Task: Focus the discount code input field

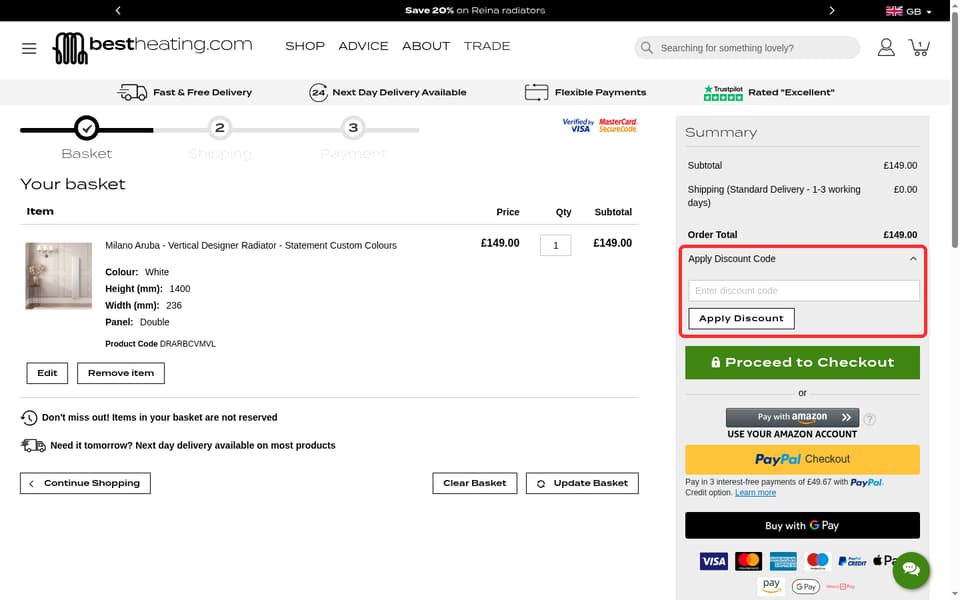Action: [803, 291]
